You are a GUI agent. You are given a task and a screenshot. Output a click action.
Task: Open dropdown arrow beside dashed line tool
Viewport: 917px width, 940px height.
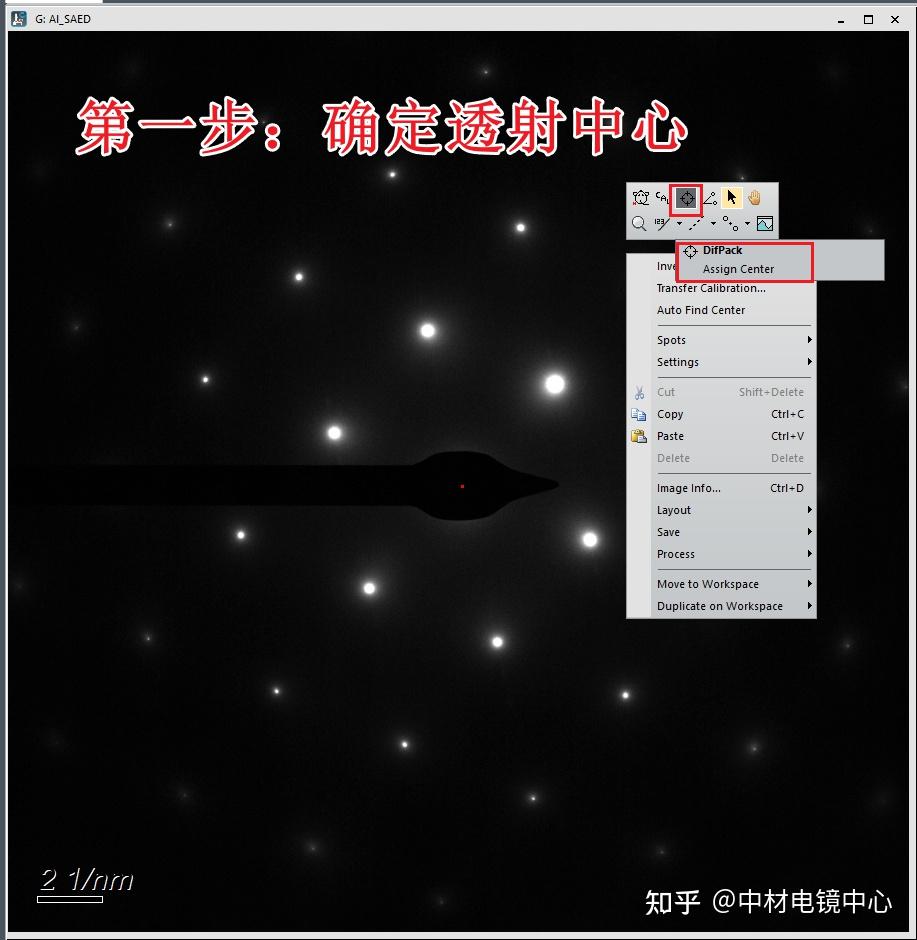pyautogui.click(x=713, y=224)
